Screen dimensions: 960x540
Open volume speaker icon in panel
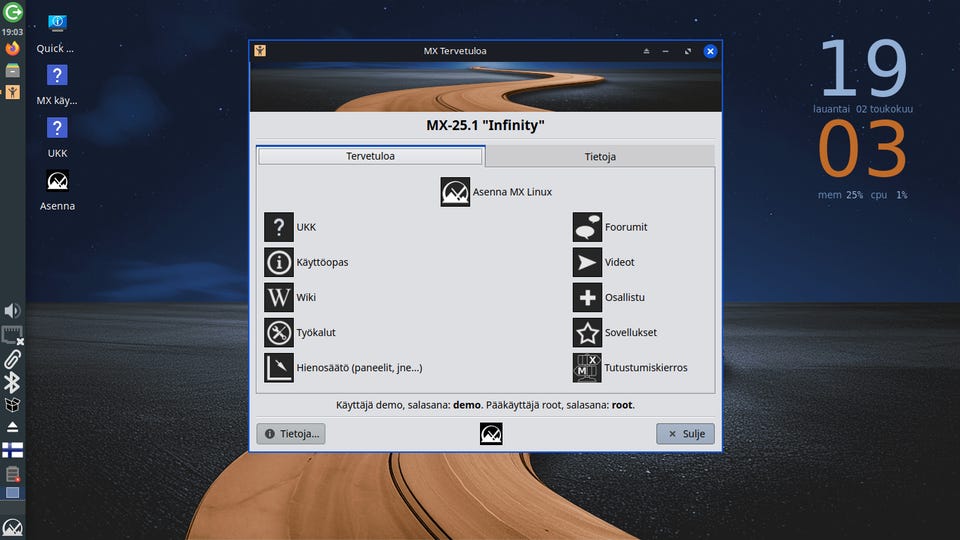point(12,311)
